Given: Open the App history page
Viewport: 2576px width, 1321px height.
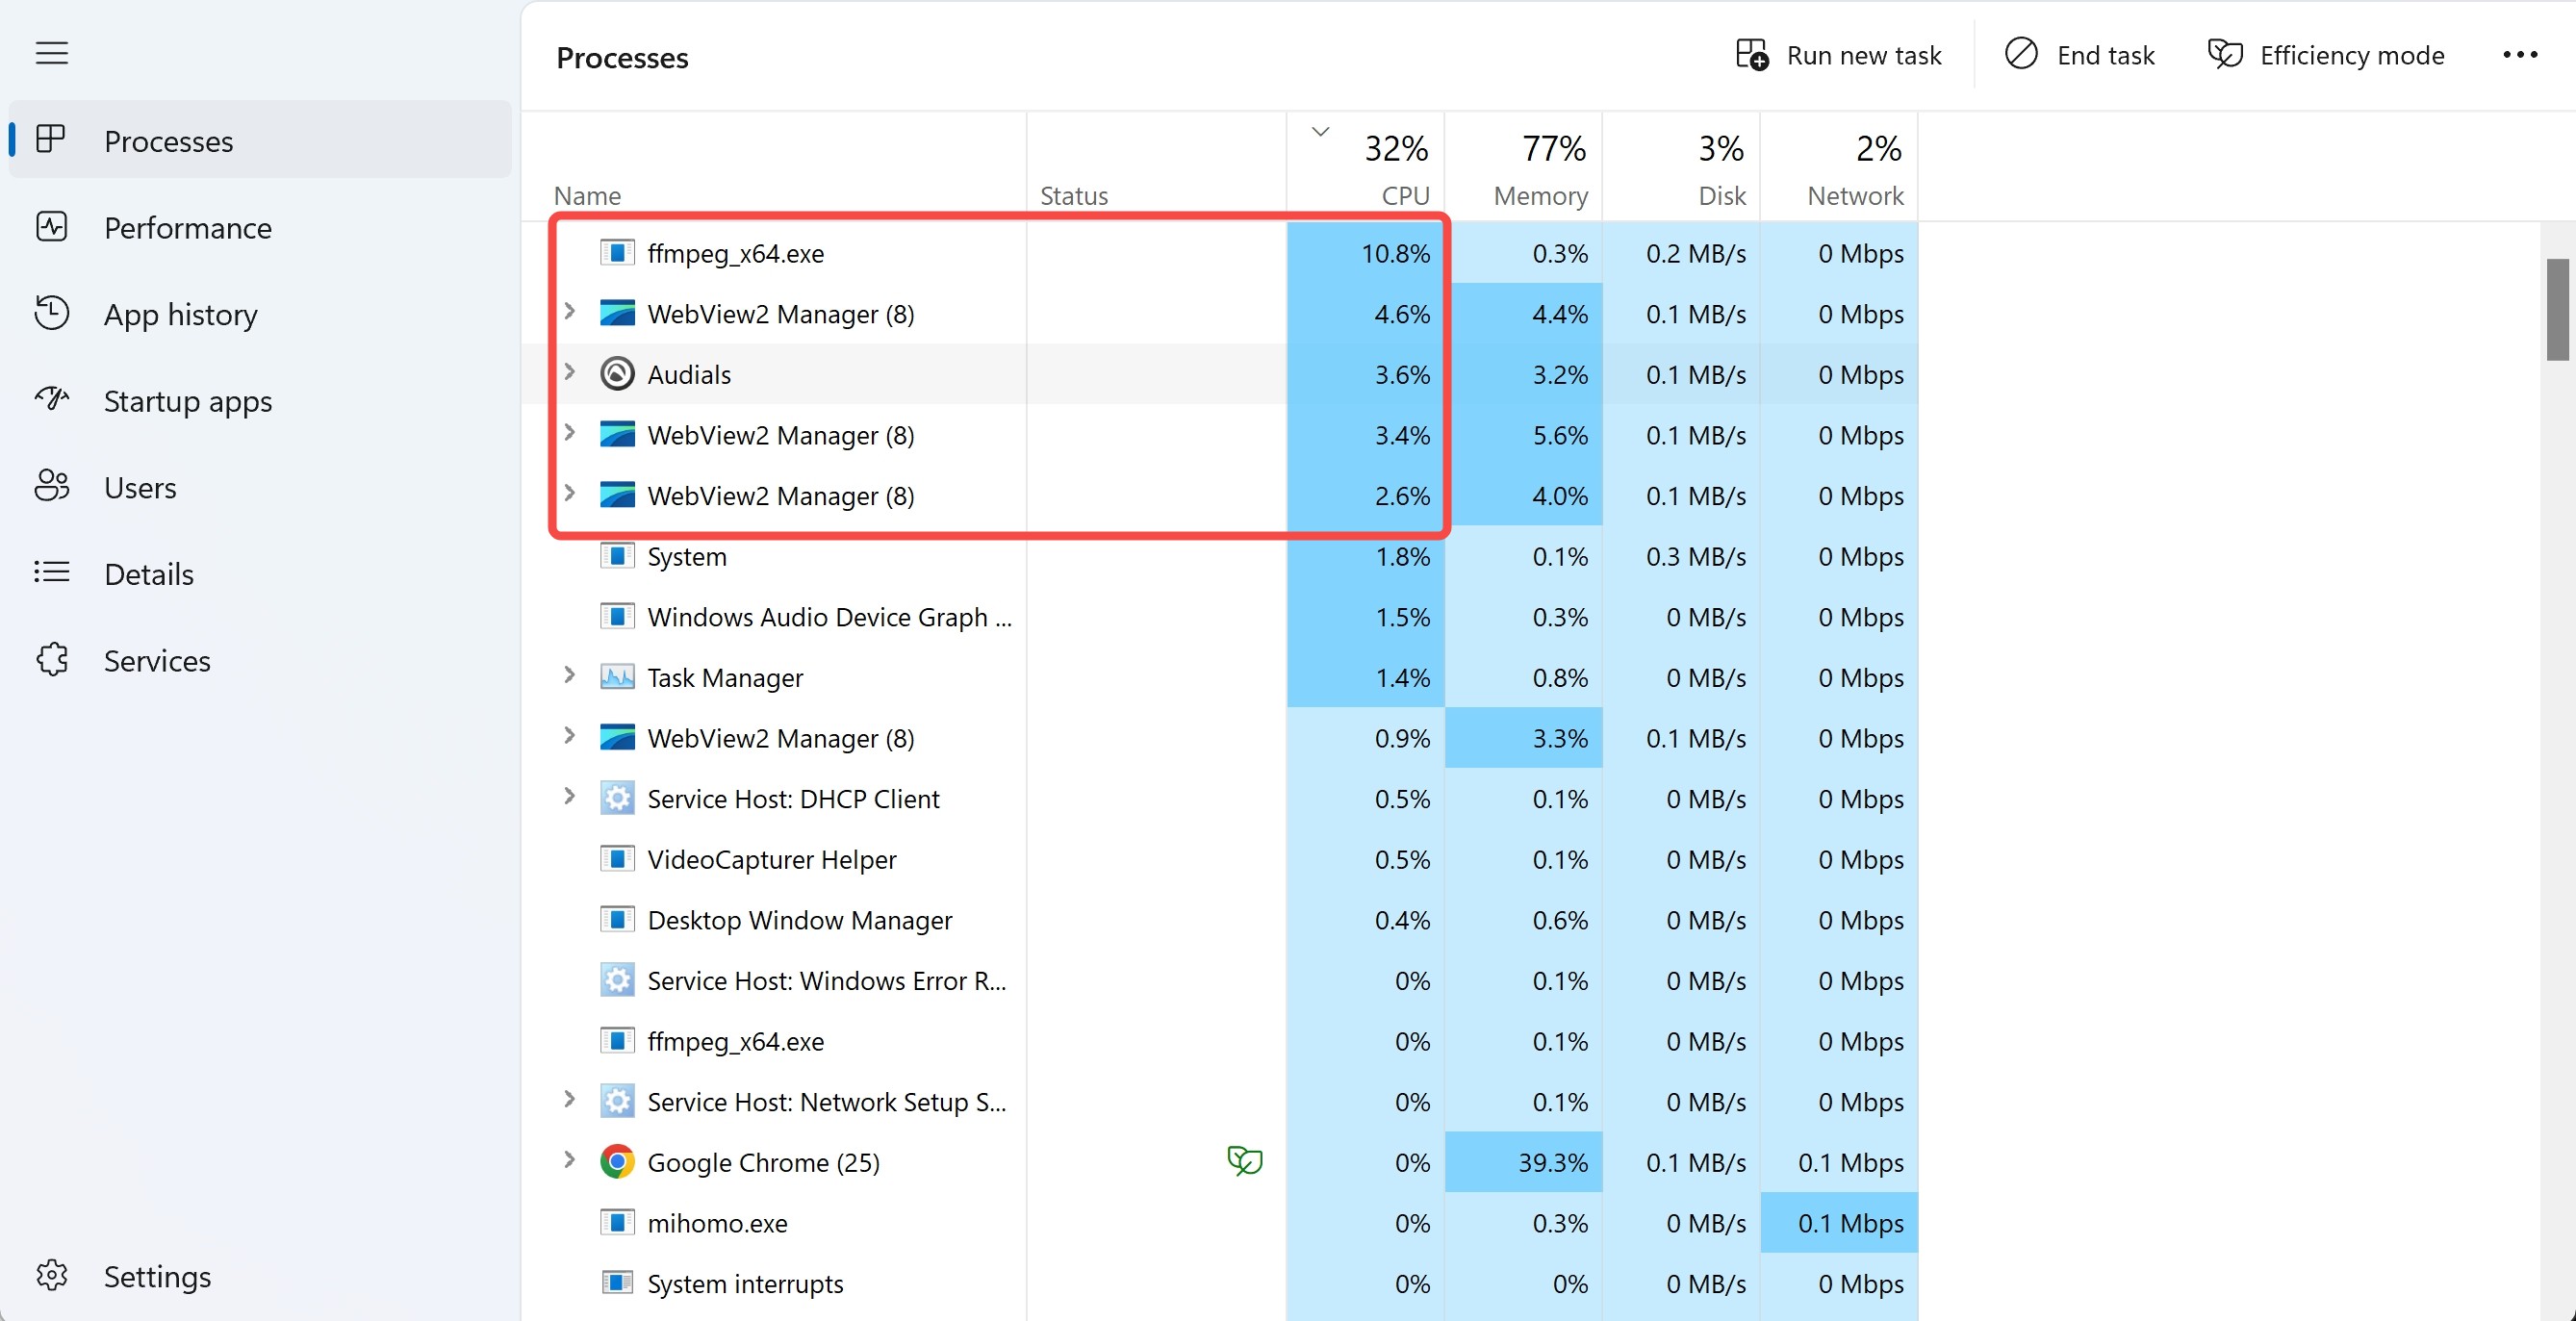Looking at the screenshot, I should [x=260, y=314].
